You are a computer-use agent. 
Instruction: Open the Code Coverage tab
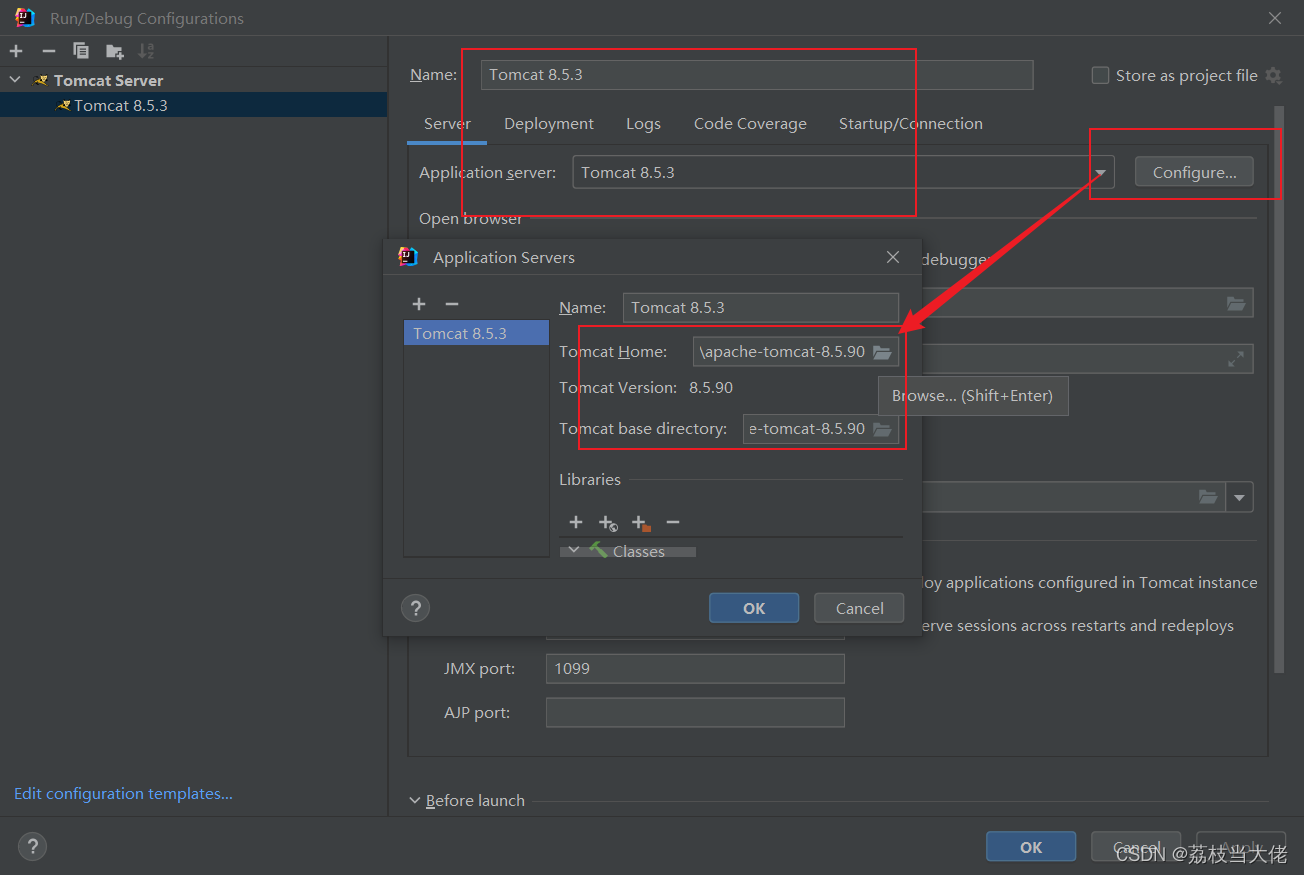point(750,124)
